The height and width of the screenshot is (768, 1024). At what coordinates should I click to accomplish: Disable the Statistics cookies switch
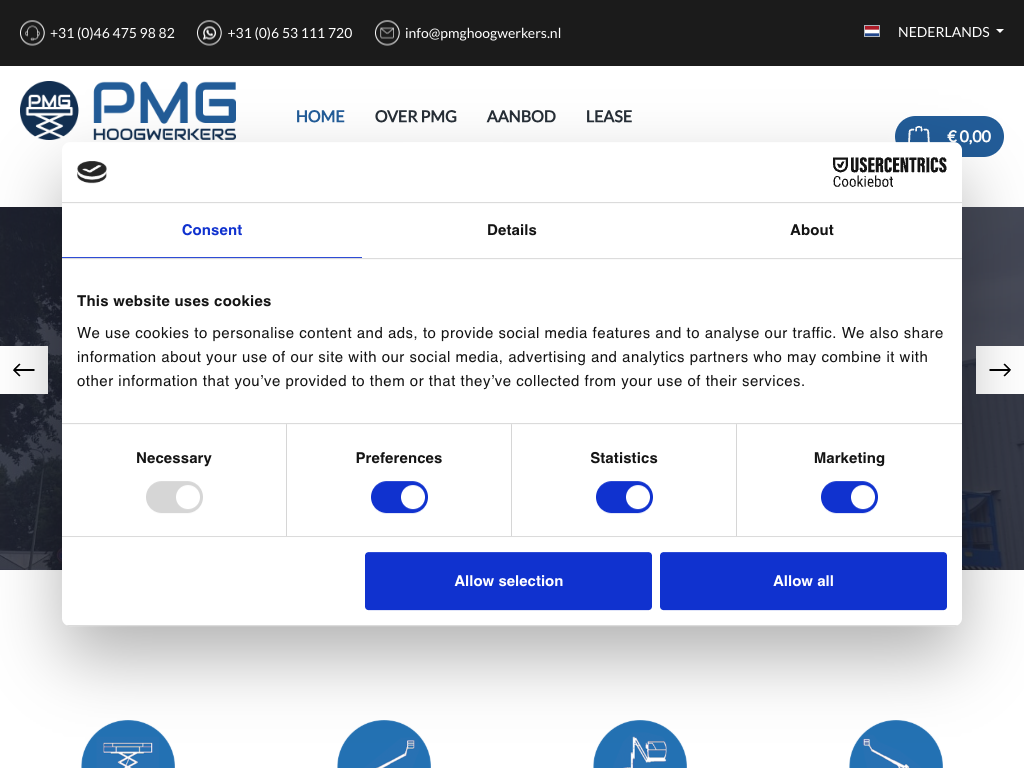(x=624, y=497)
